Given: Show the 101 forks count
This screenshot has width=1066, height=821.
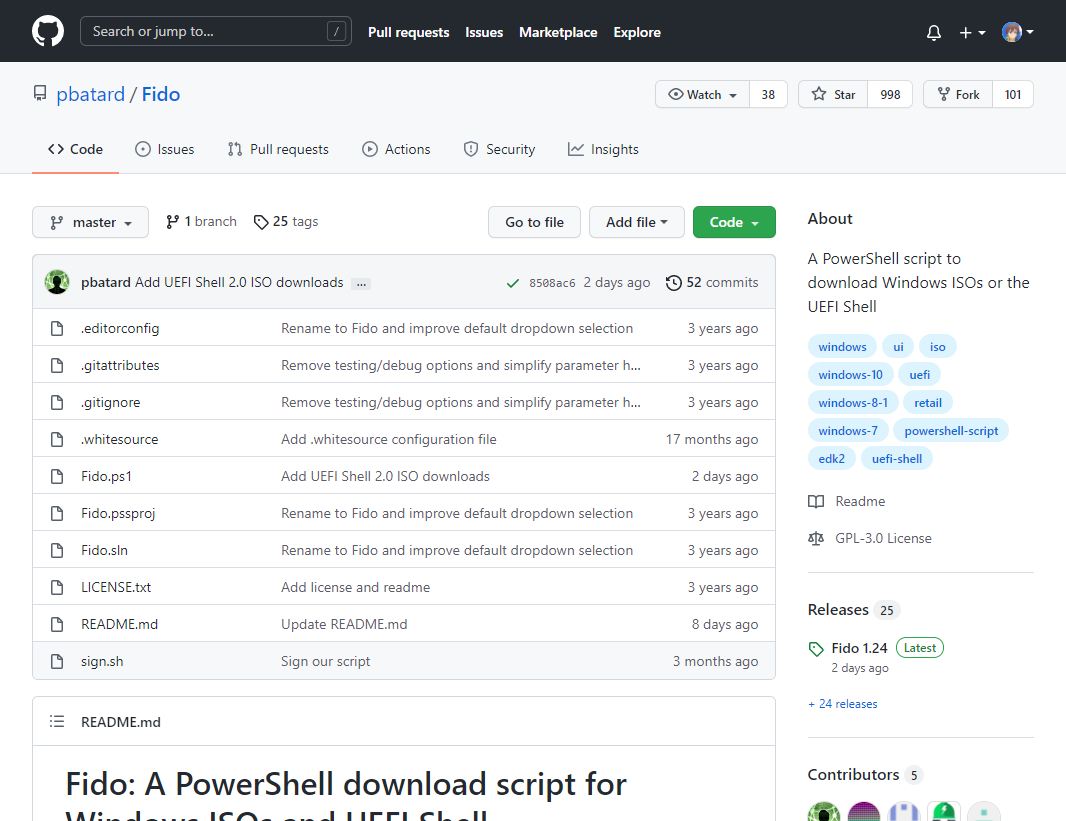Looking at the screenshot, I should point(1013,94).
